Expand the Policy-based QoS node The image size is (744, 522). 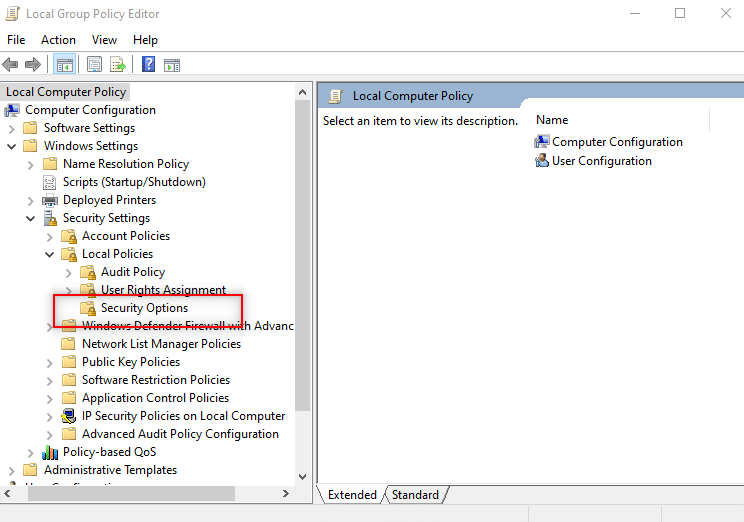pyautogui.click(x=31, y=453)
